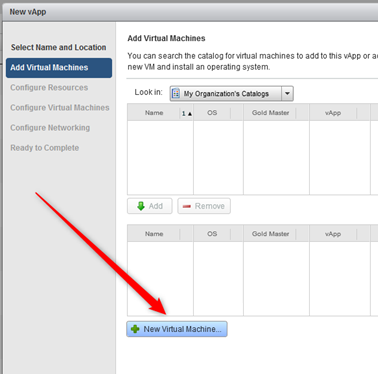Click the Add Virtual Machines heading
This screenshot has width=378, height=374.
tap(166, 38)
